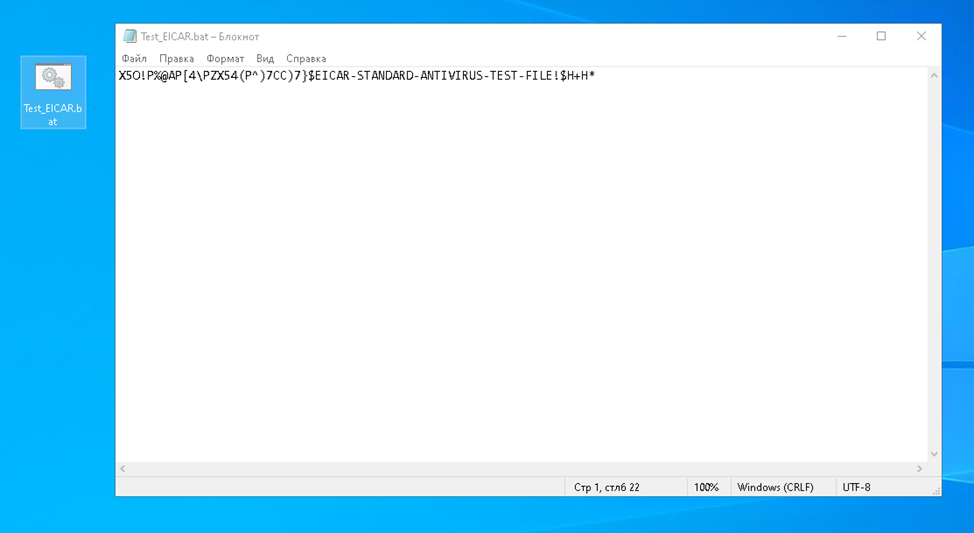Click Windows (CRLF) in the status bar

click(x=775, y=487)
